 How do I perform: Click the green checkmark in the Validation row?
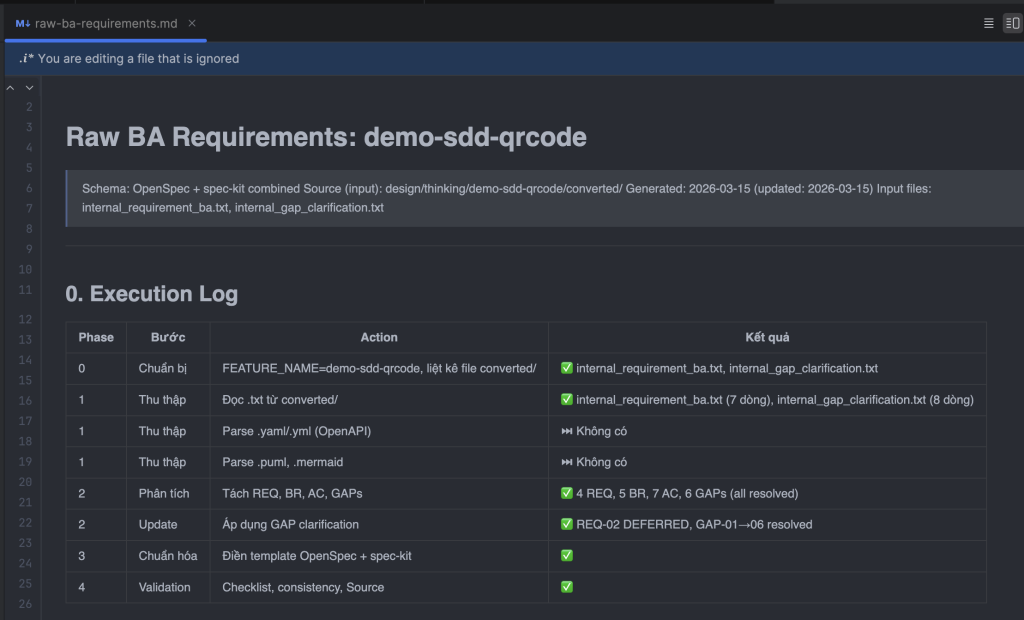point(567,587)
